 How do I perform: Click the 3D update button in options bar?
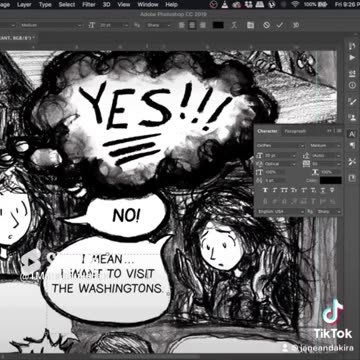[x=296, y=25]
